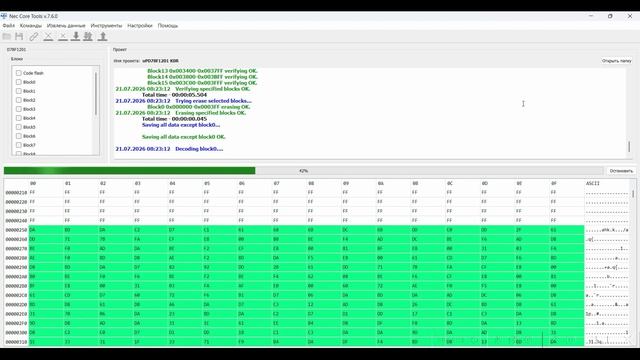Click the Открыть папку button
The height and width of the screenshot is (360, 640).
(x=616, y=61)
